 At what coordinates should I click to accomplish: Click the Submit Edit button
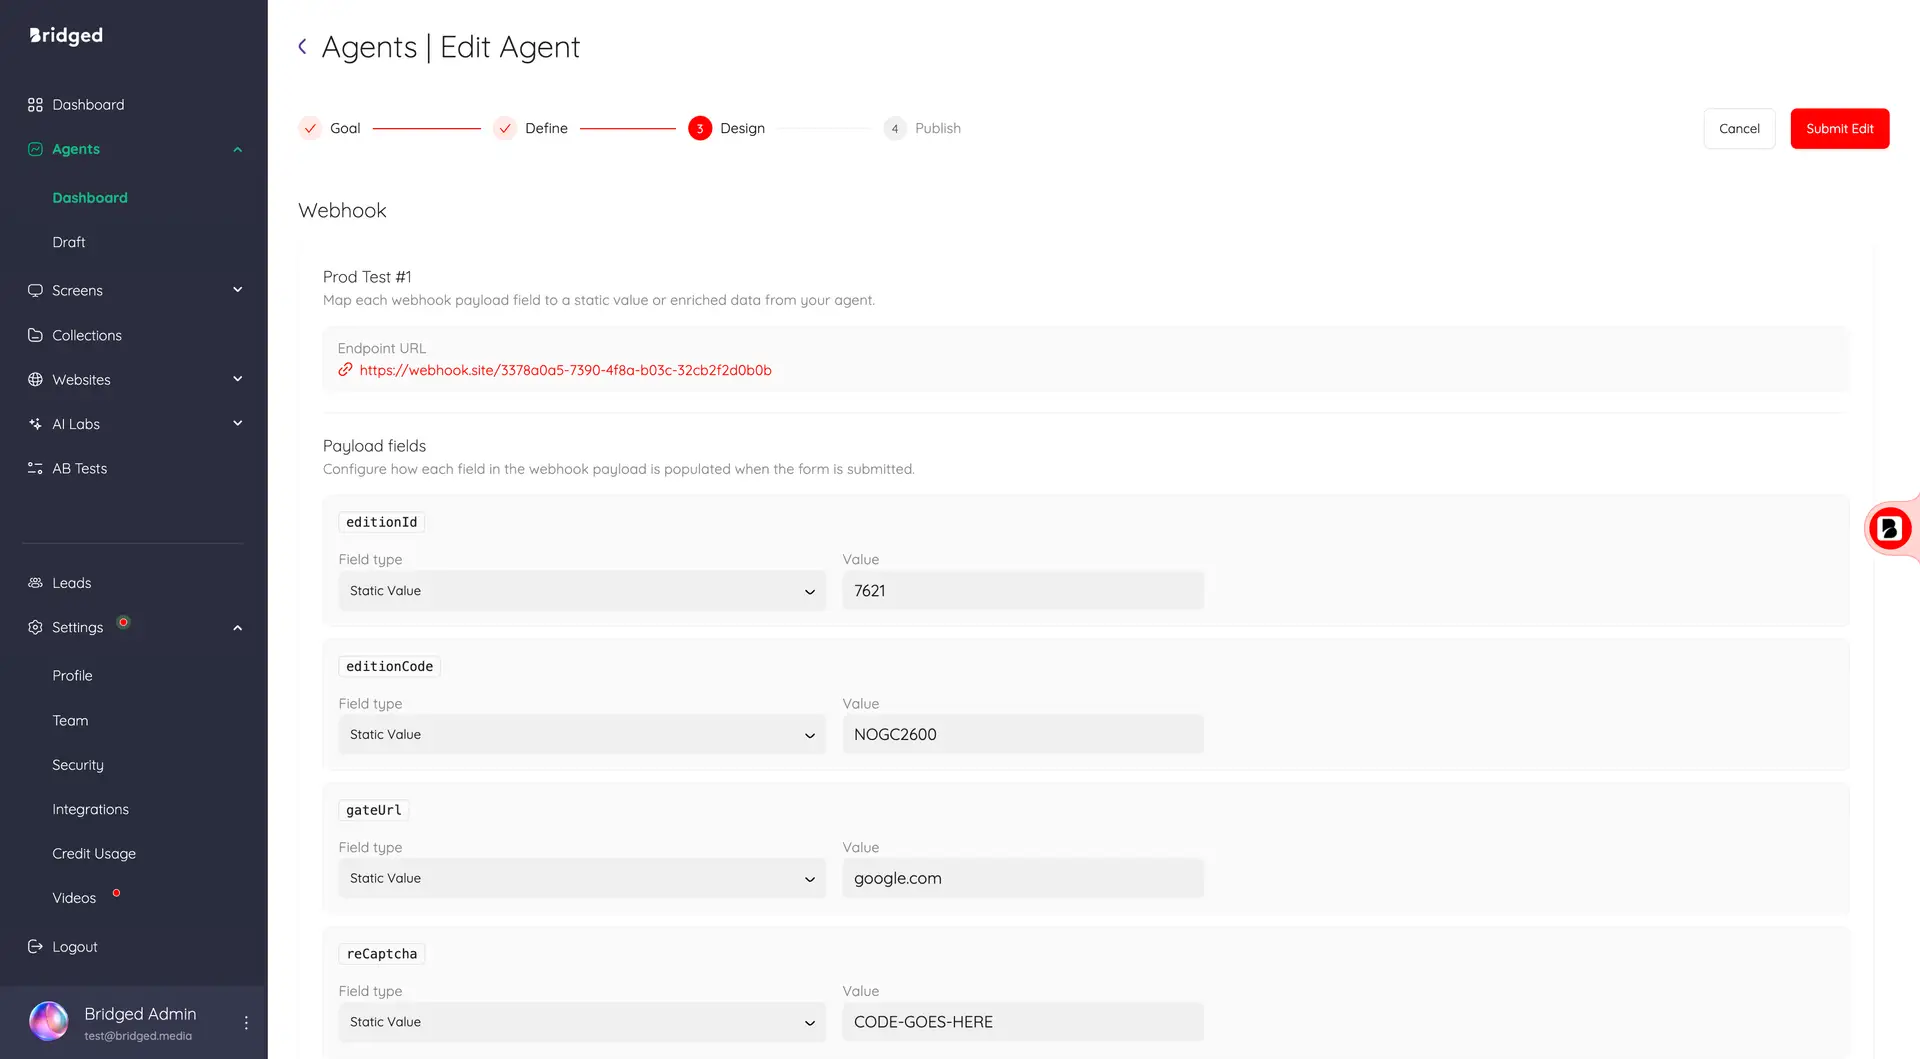[1840, 128]
